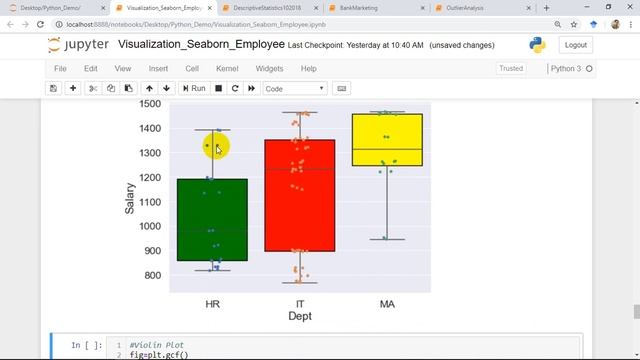Rename notebook via the Visualization_Seaborn_Employee title
640x360 pixels.
point(201,44)
